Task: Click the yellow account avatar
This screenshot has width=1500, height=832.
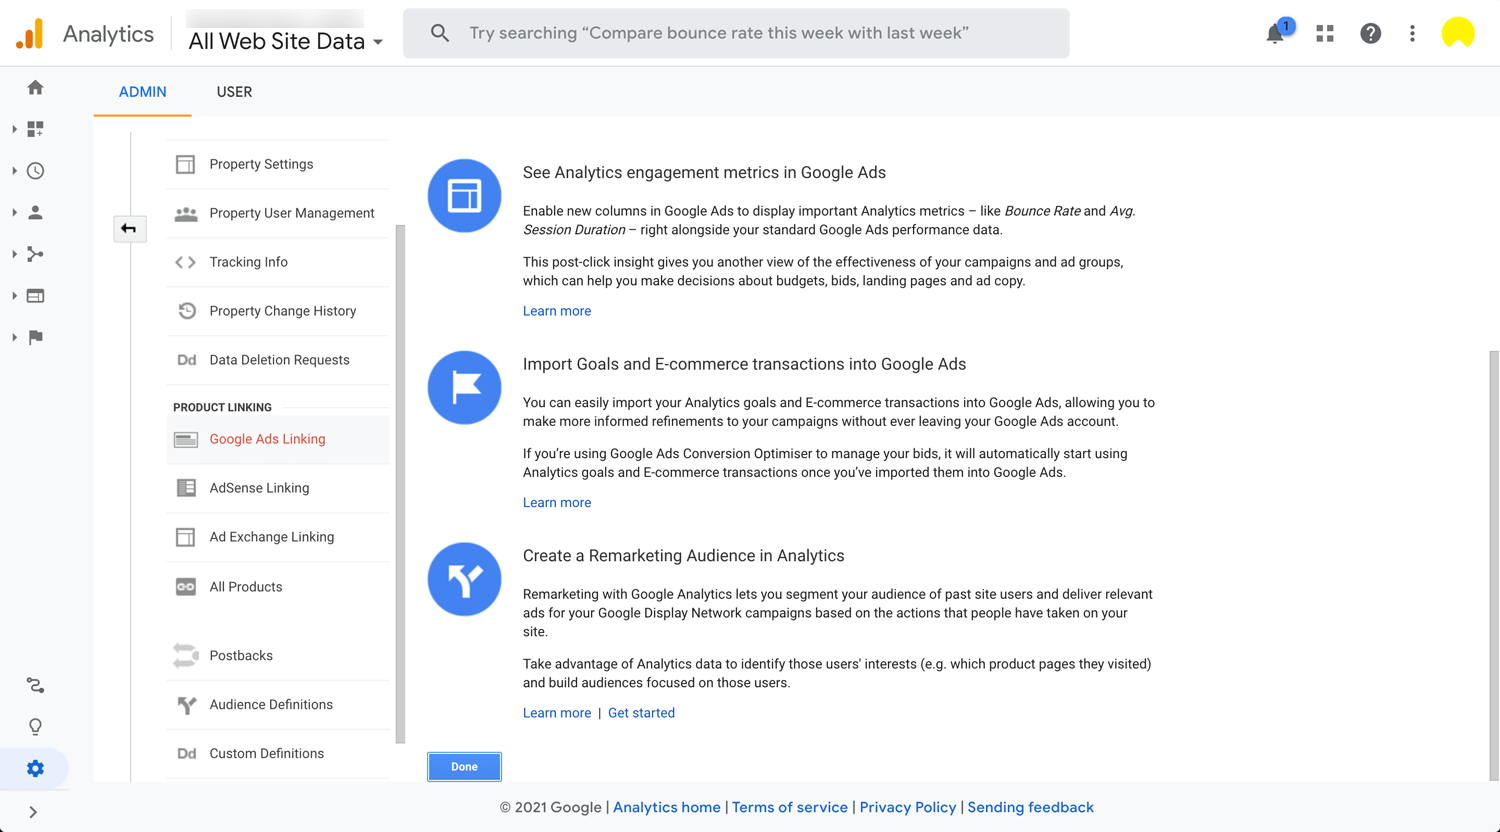Action: [x=1458, y=33]
